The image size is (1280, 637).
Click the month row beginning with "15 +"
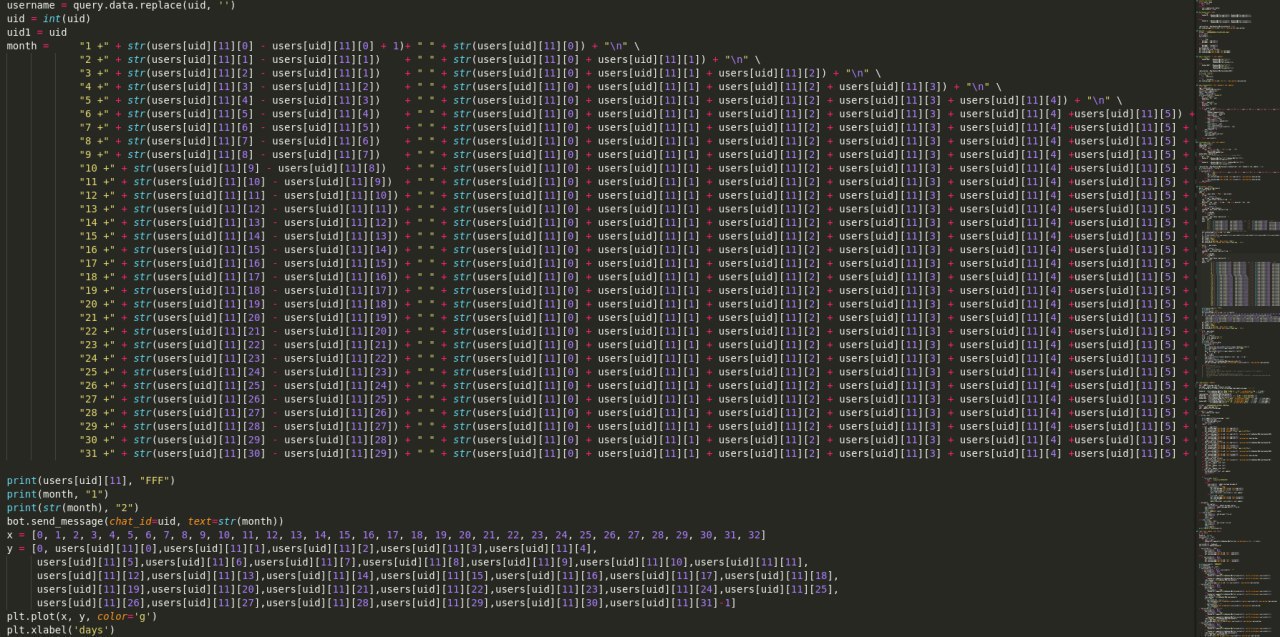(635, 235)
